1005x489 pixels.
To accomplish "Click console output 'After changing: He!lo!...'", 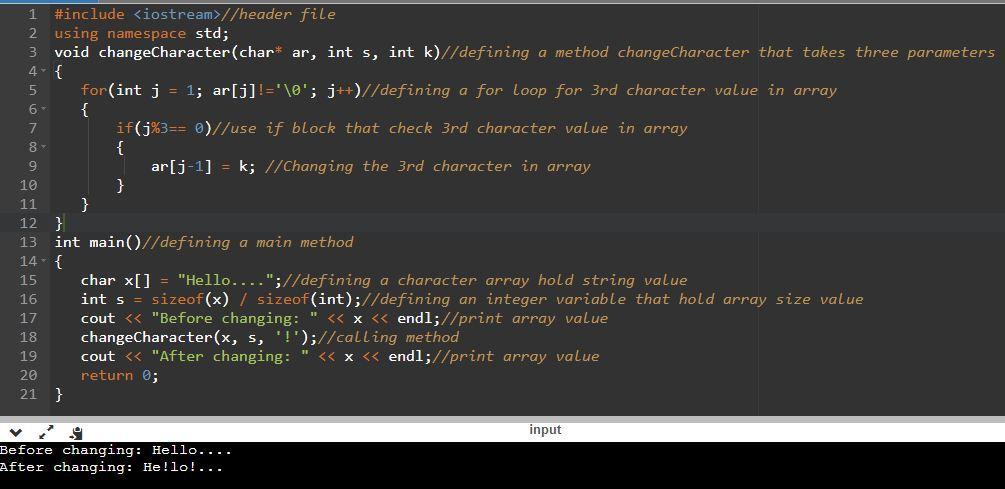I will tap(112, 467).
